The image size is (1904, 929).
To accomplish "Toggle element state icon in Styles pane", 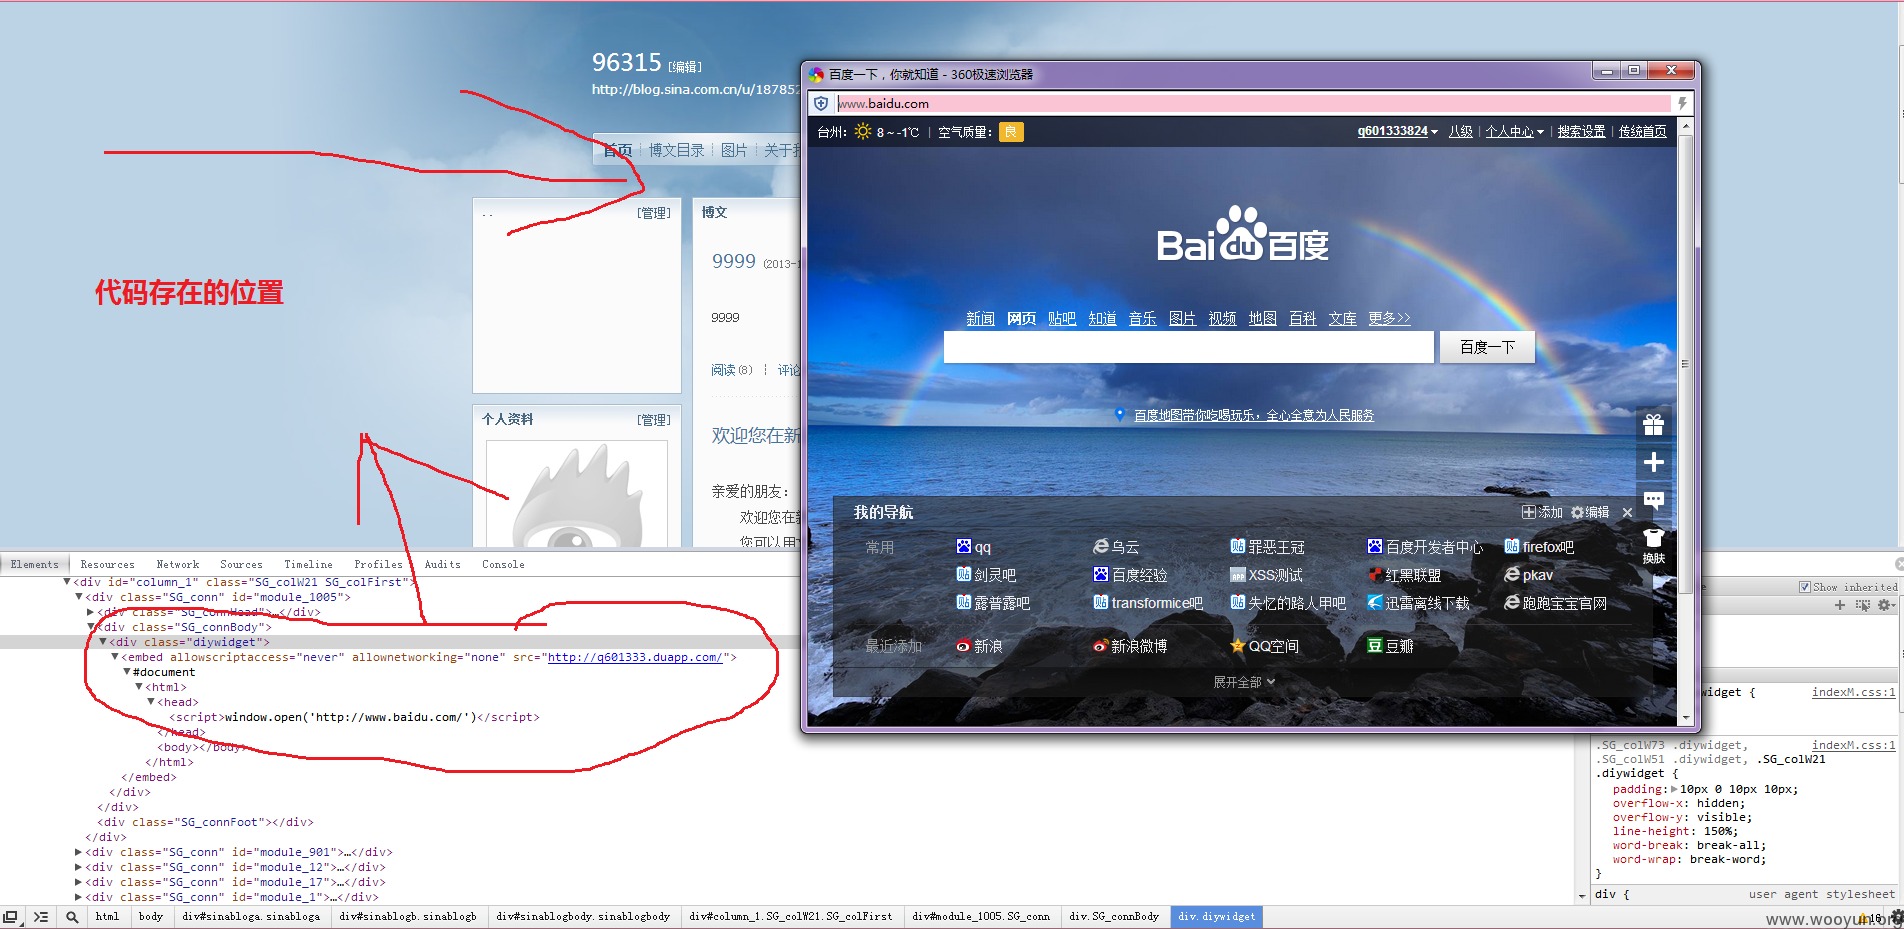I will [x=1862, y=605].
